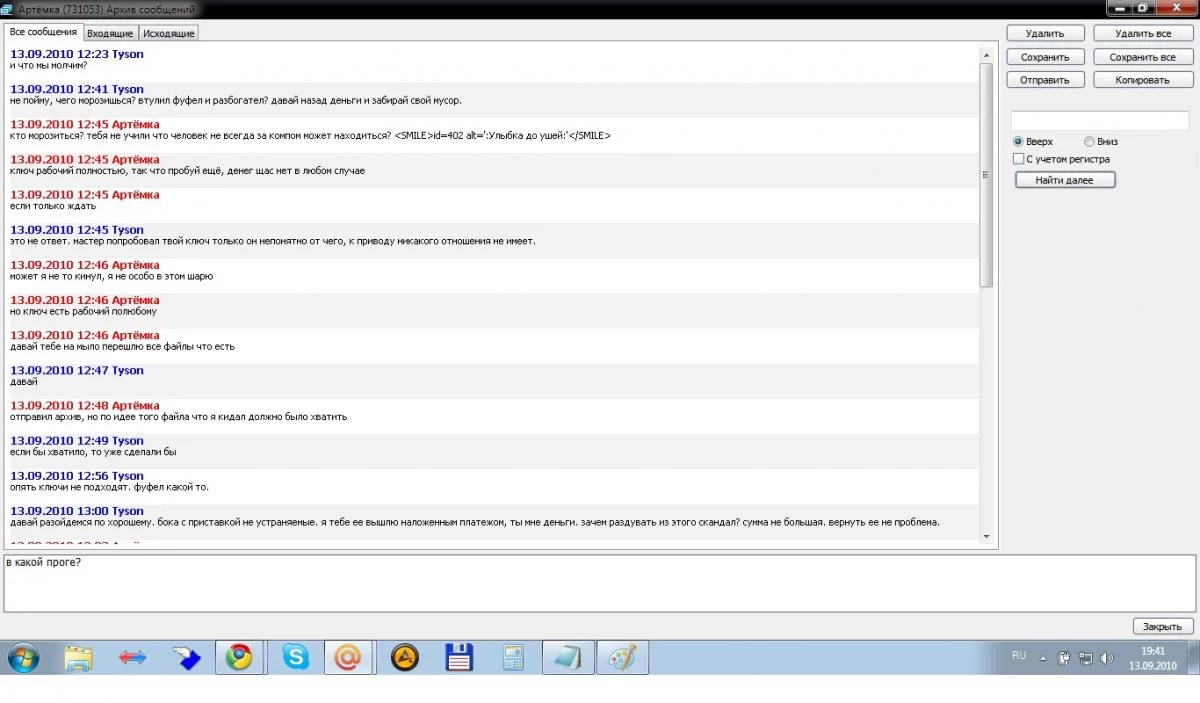
Task: Select message "отправил архив, но по идее"
Action: (178, 416)
